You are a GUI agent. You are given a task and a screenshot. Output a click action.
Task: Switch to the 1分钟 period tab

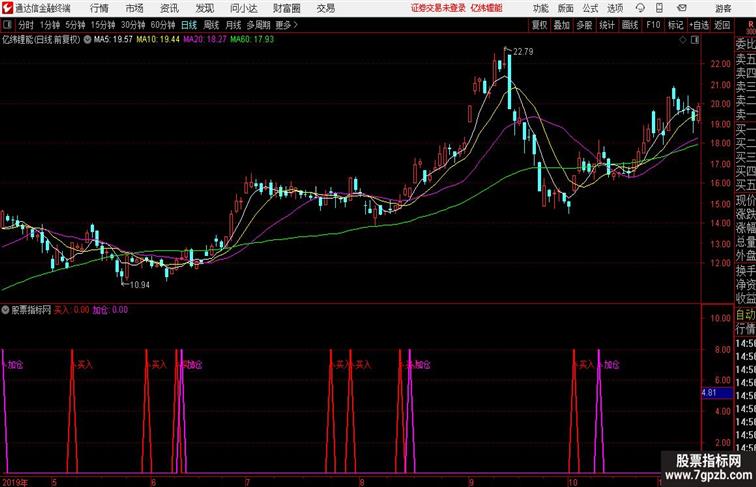[50, 25]
